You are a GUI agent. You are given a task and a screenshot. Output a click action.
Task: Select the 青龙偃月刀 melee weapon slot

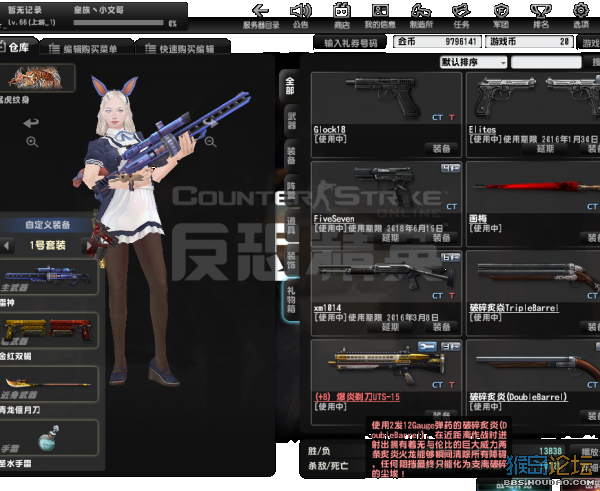point(48,384)
